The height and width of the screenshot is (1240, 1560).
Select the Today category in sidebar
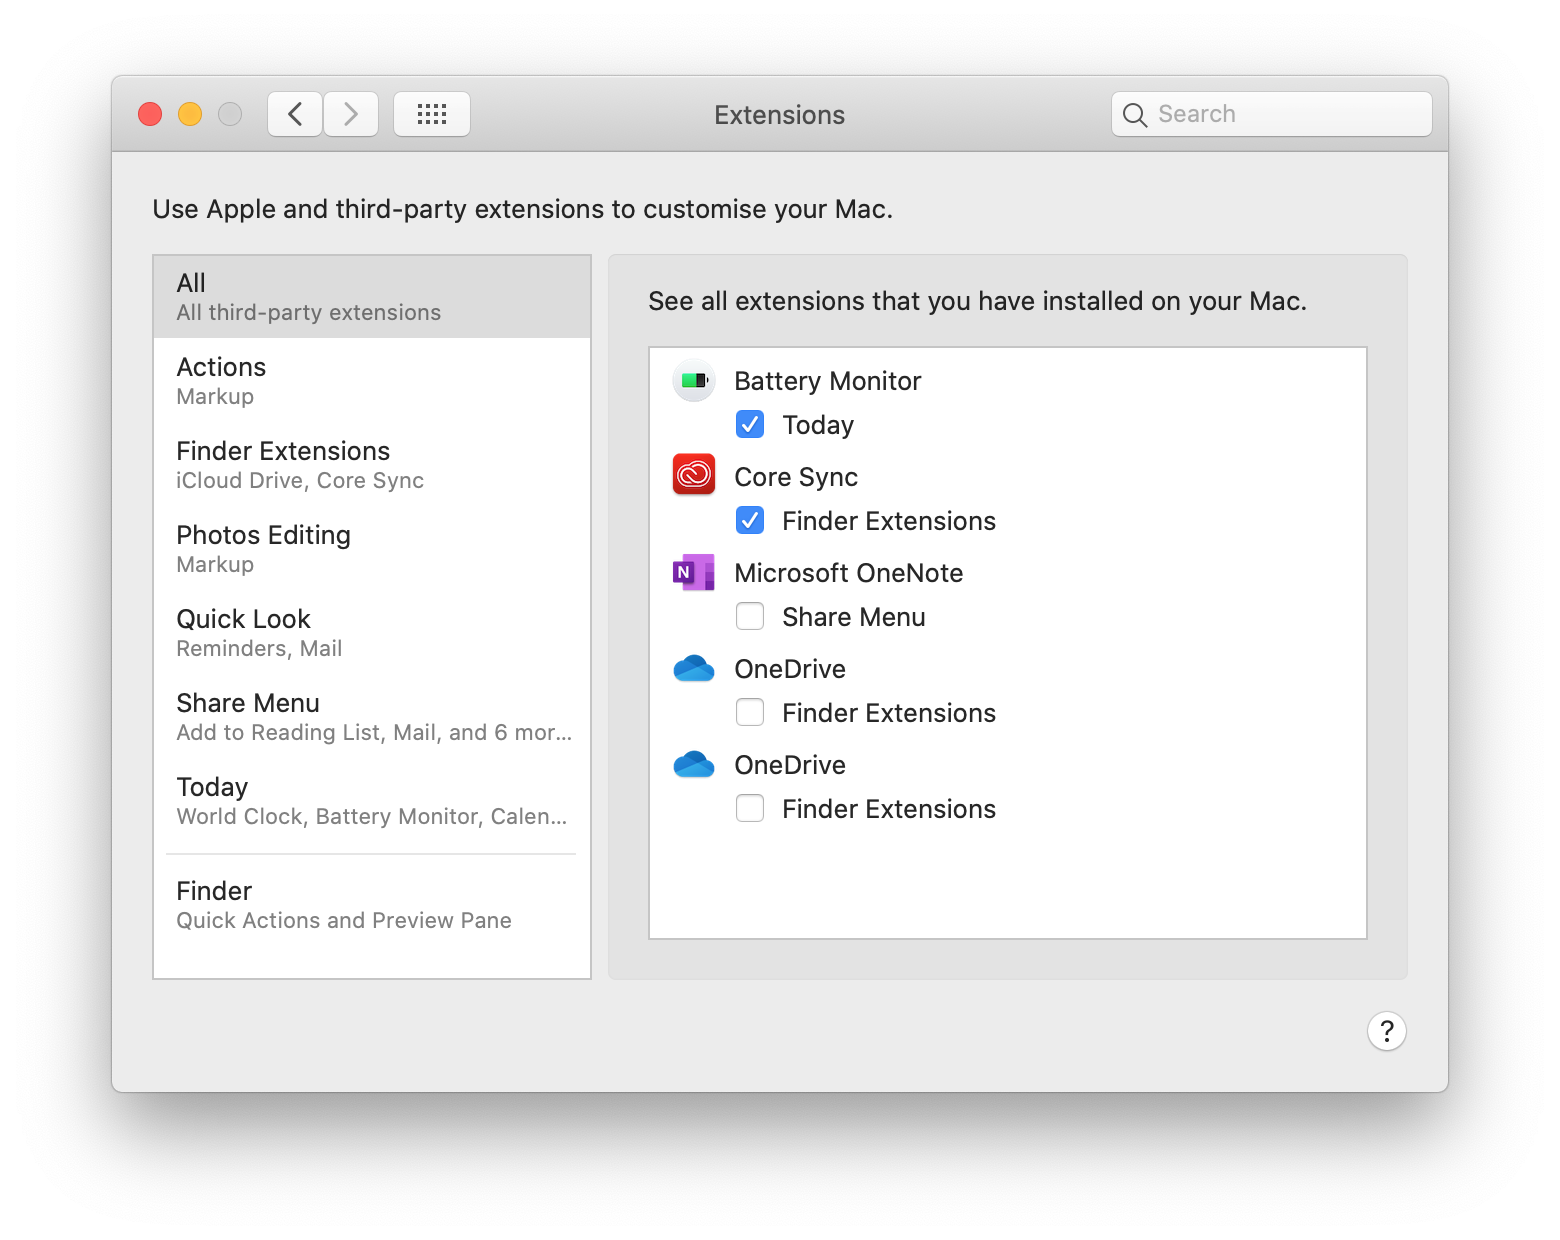click(x=372, y=801)
